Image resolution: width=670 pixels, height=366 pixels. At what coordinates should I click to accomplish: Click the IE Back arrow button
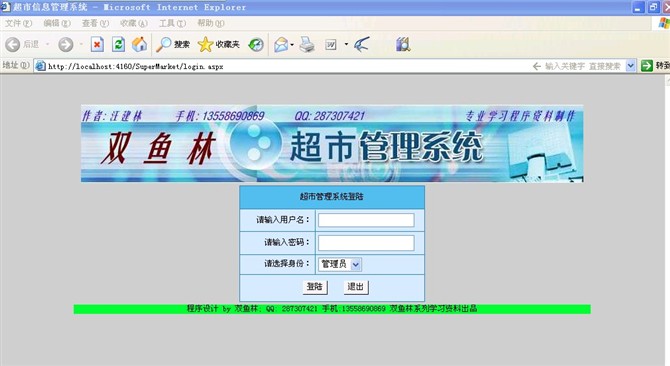[x=13, y=44]
